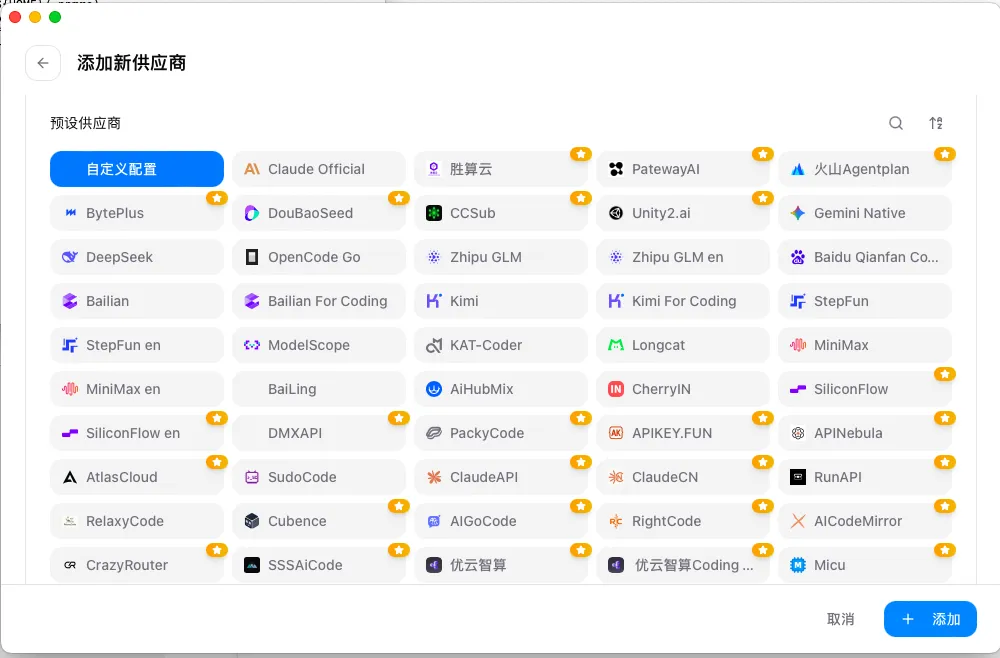
Task: Click the CherryIN red icon
Action: [x=615, y=389]
